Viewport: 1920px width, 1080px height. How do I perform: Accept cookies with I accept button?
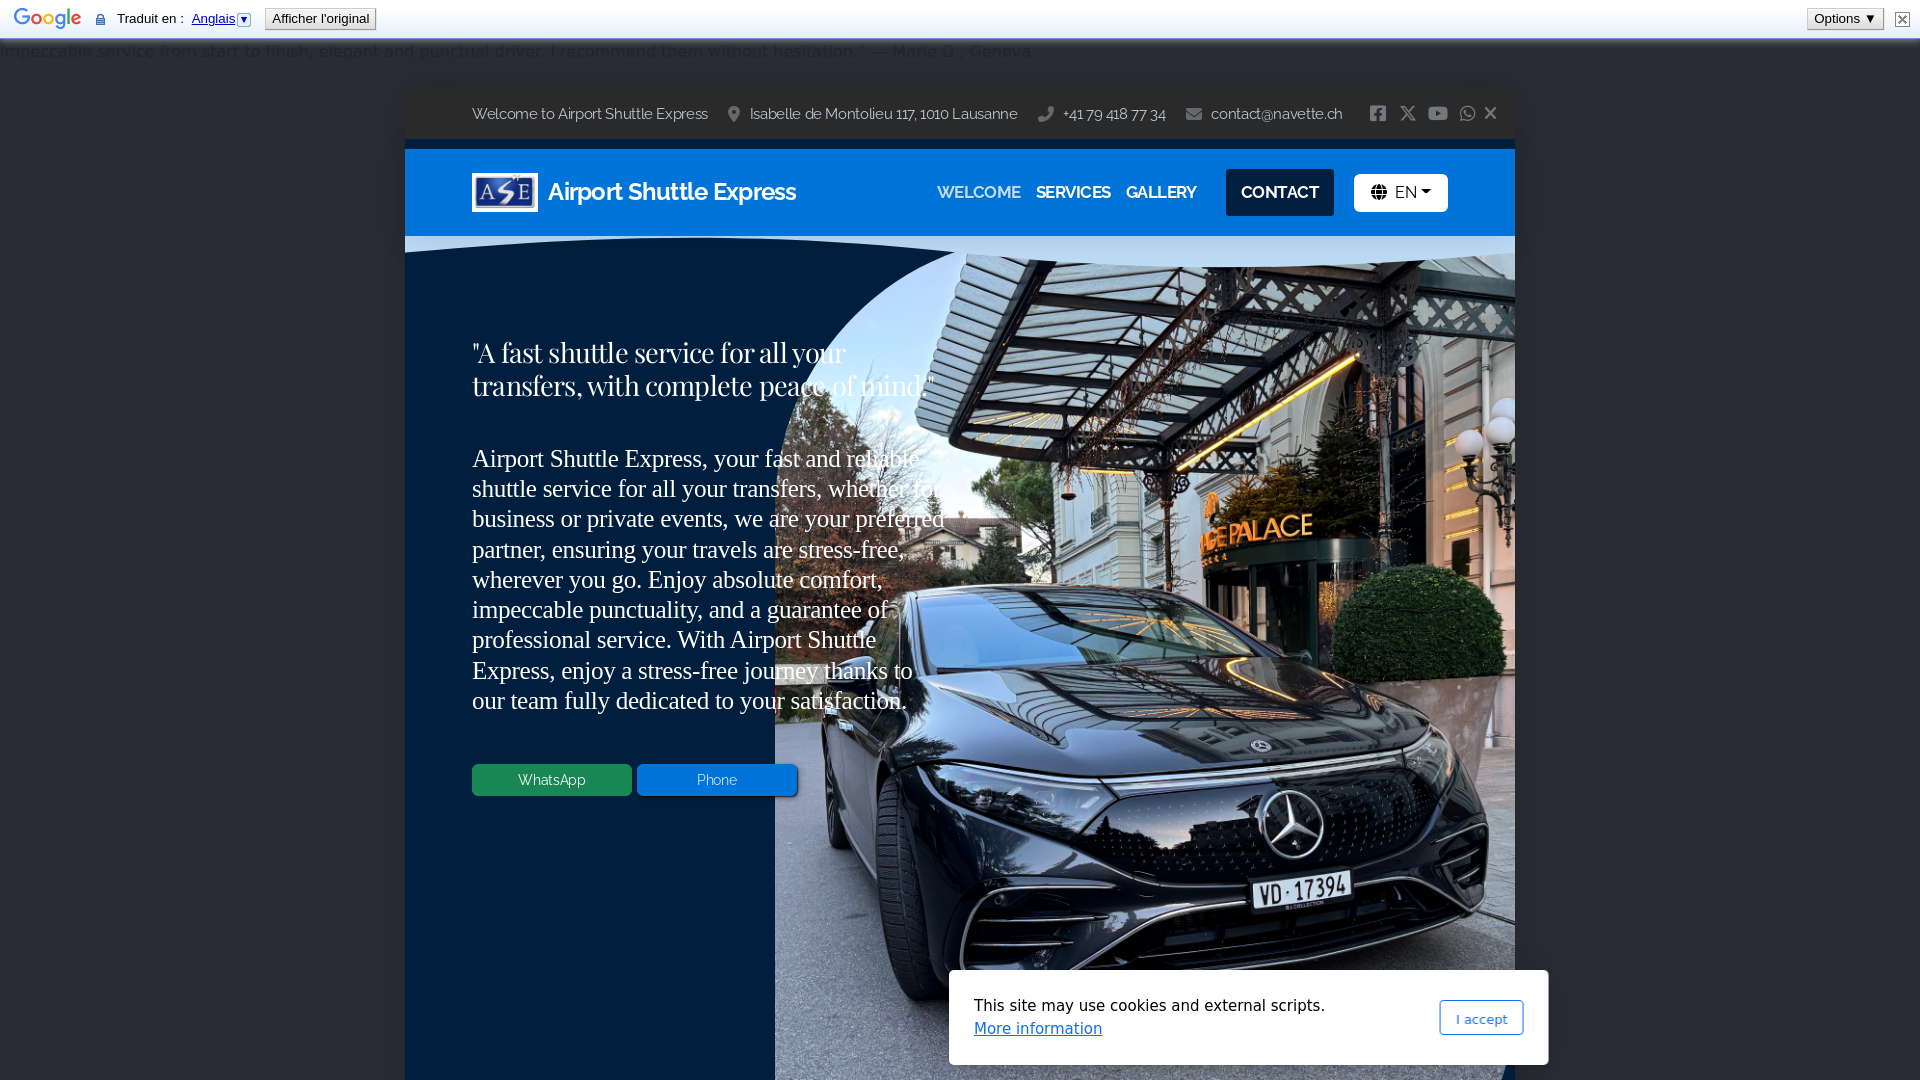[x=1480, y=1018]
